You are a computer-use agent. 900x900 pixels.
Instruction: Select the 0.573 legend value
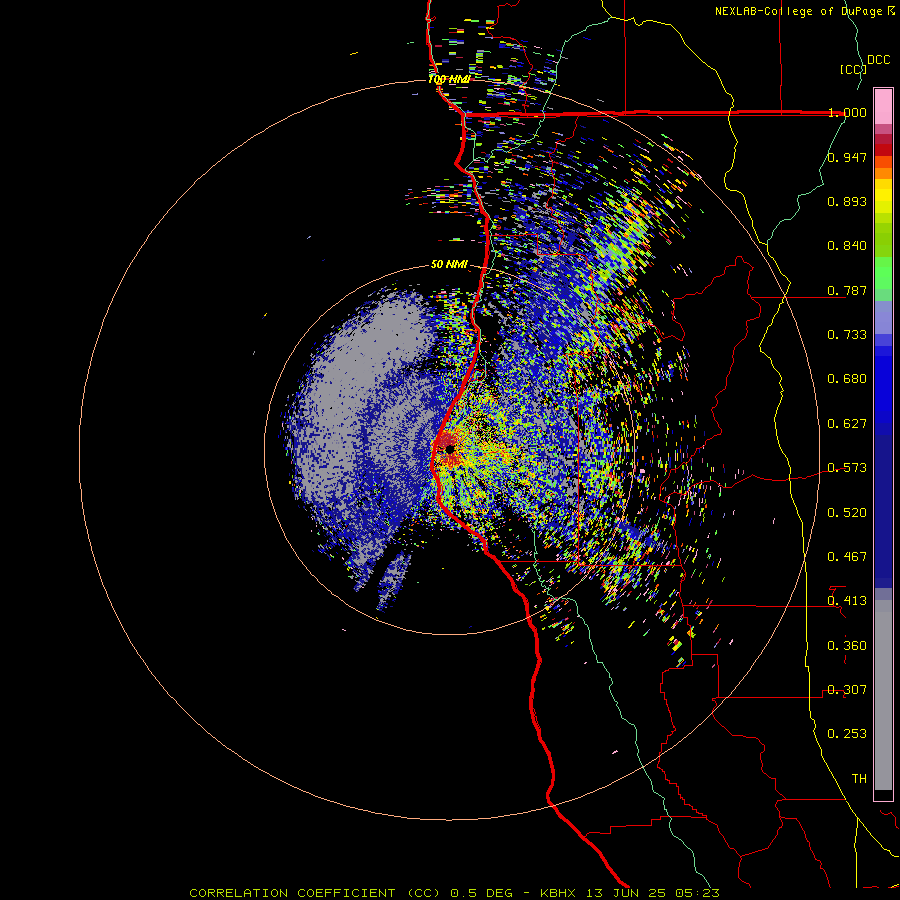847,468
